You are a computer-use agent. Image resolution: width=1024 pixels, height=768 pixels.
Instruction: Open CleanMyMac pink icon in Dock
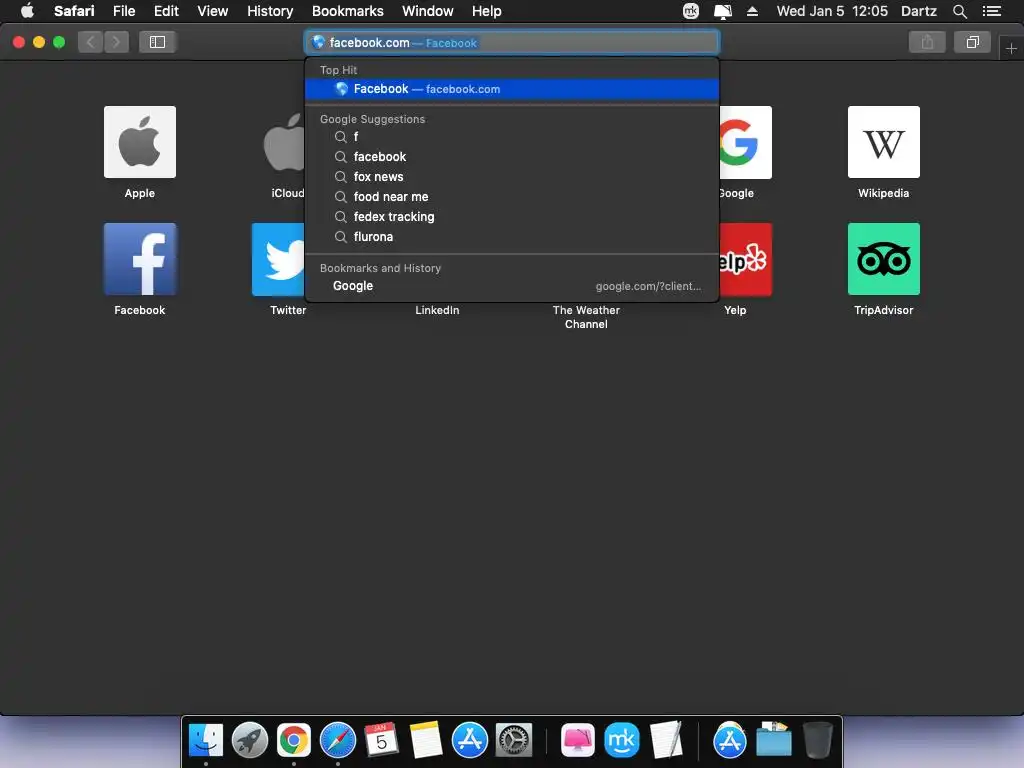coord(578,741)
